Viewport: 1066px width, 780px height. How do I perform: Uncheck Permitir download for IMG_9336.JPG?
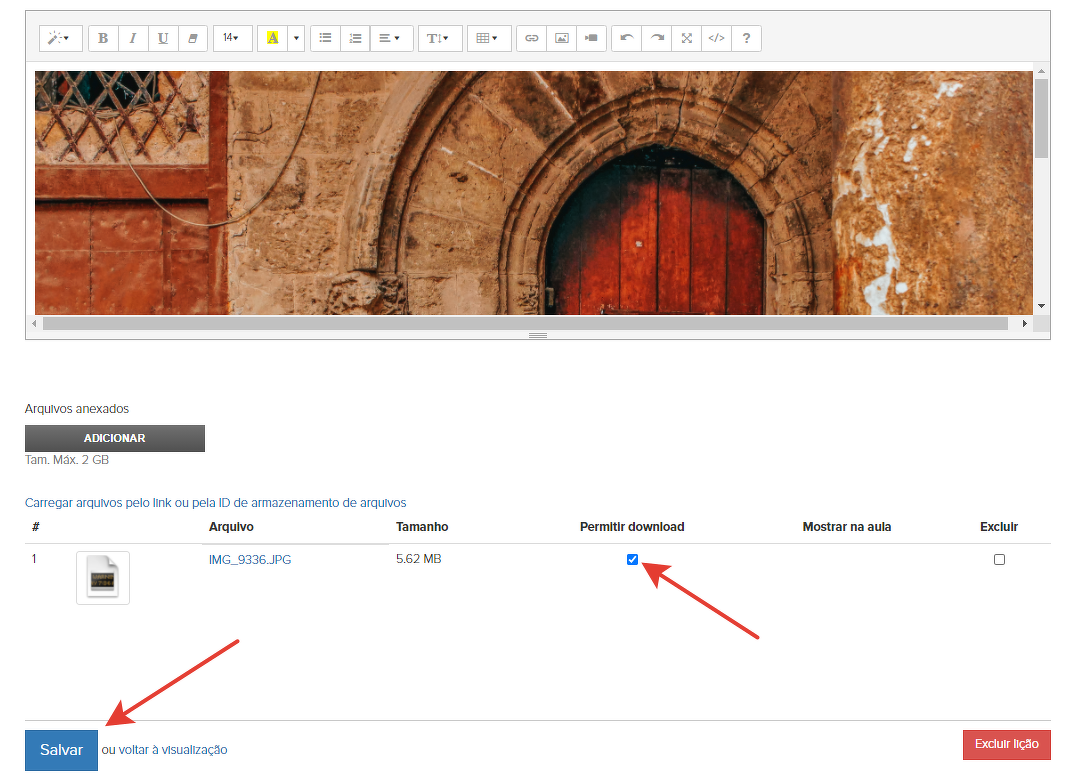[x=632, y=559]
